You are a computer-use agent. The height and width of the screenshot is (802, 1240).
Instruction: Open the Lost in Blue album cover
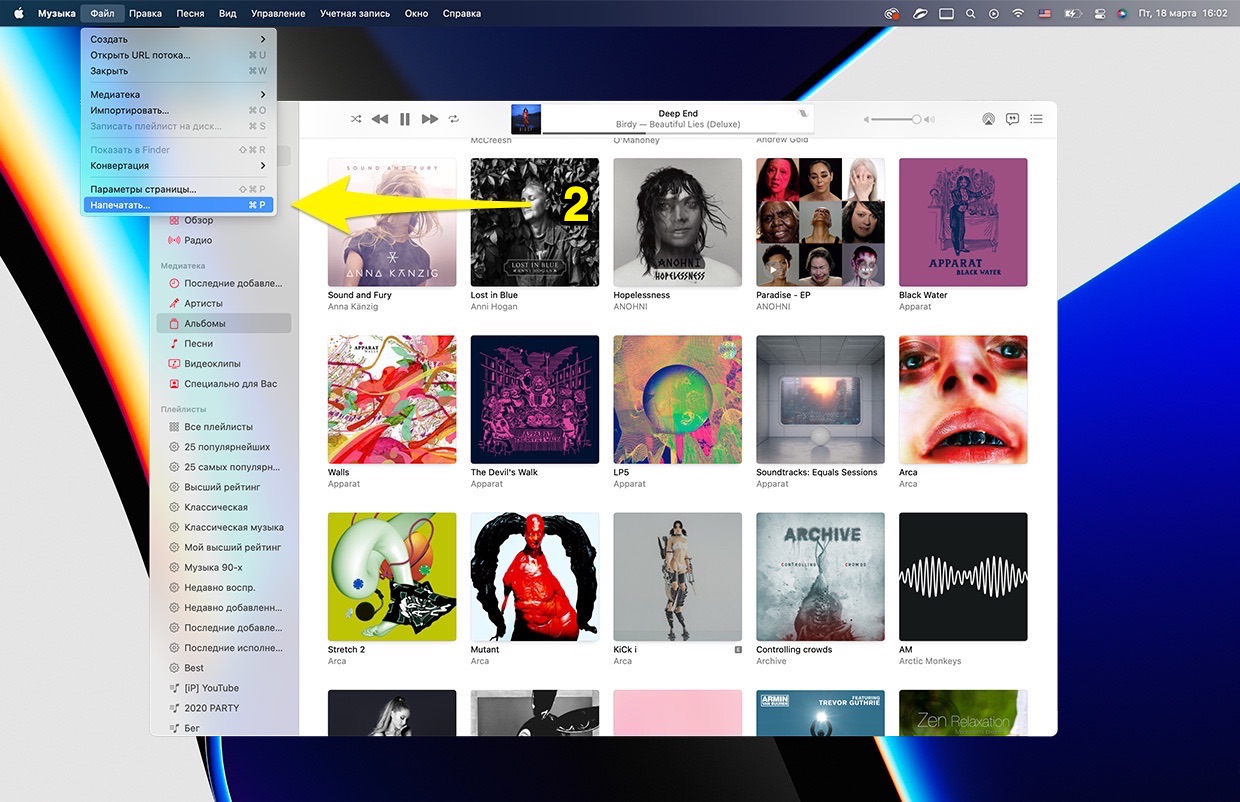click(535, 222)
